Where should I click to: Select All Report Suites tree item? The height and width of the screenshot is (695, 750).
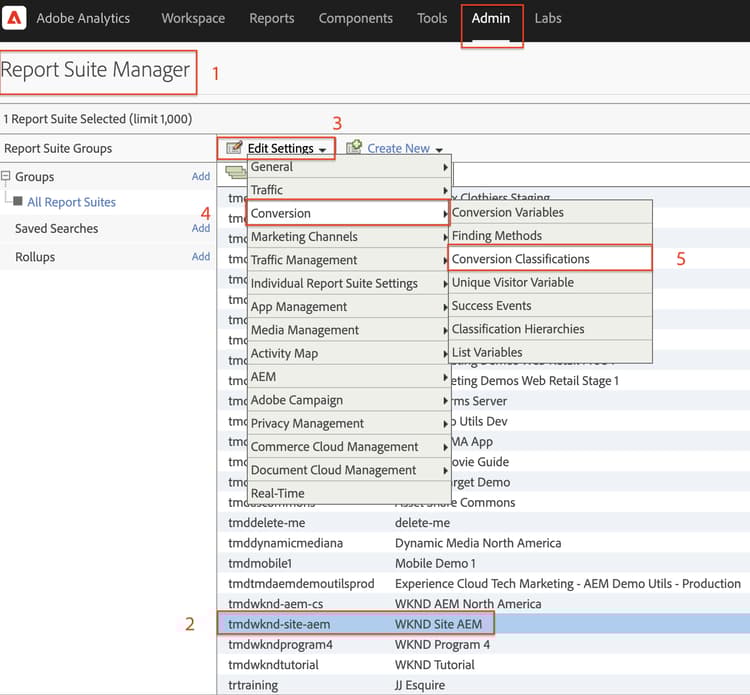[x=71, y=202]
